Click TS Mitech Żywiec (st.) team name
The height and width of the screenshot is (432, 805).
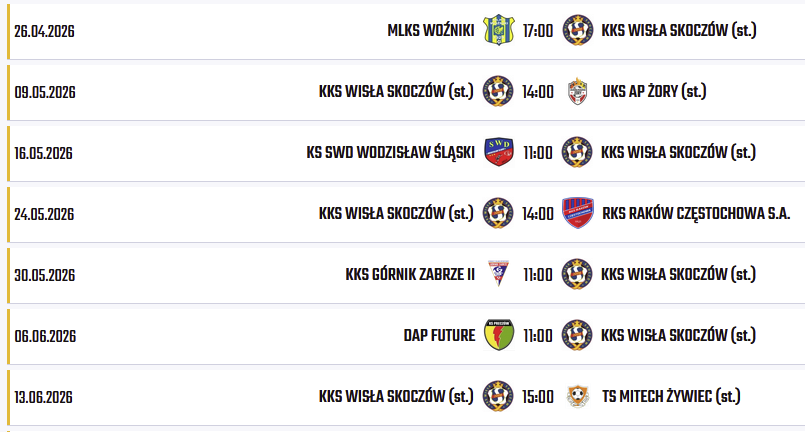coord(672,397)
